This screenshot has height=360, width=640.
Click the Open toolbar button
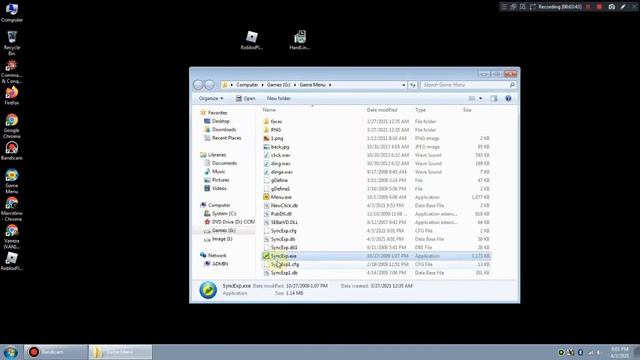(245, 98)
